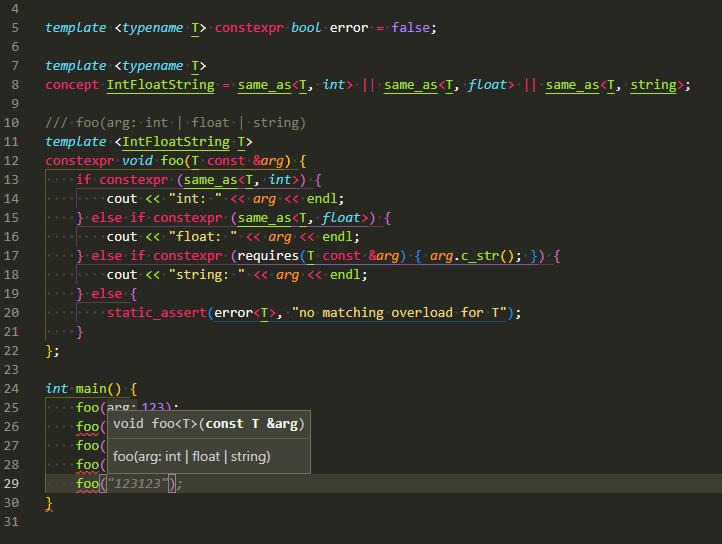Click the false keyword on line 5

(x=412, y=27)
